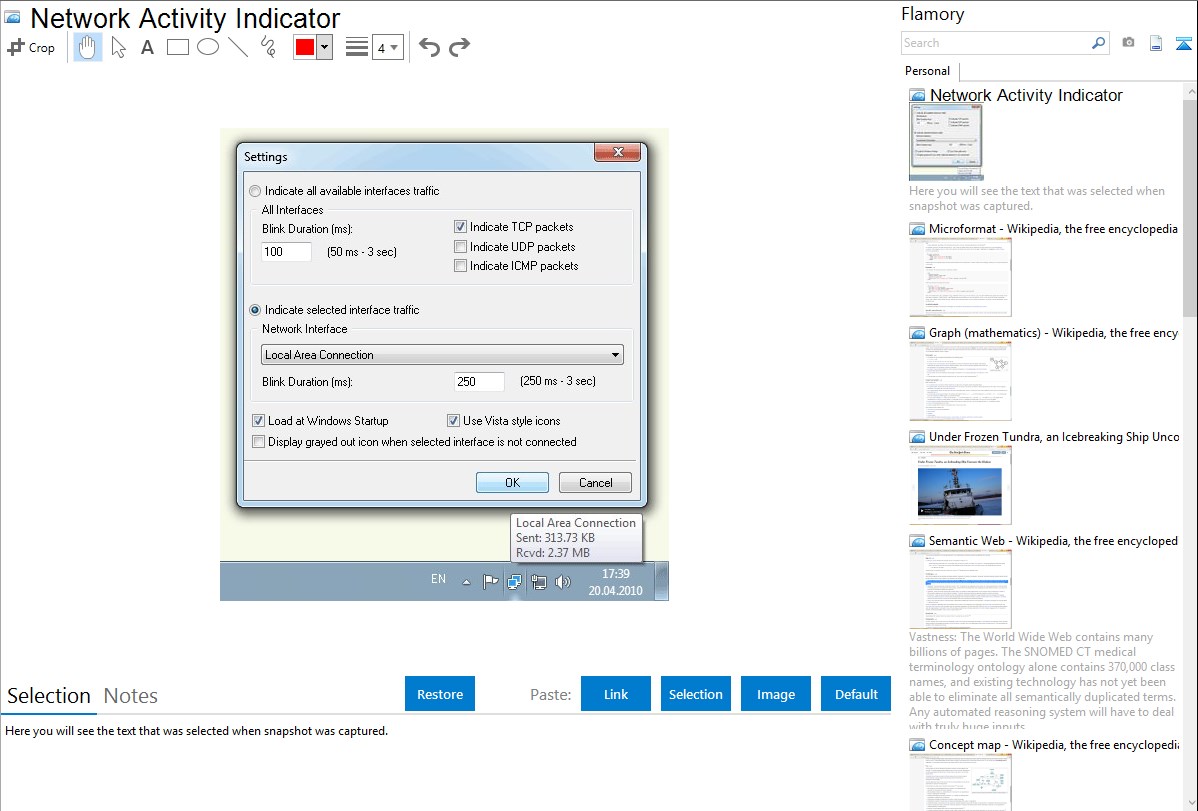Pick the rectangle drawing tool
The height and width of the screenshot is (811, 1198).
(x=177, y=47)
